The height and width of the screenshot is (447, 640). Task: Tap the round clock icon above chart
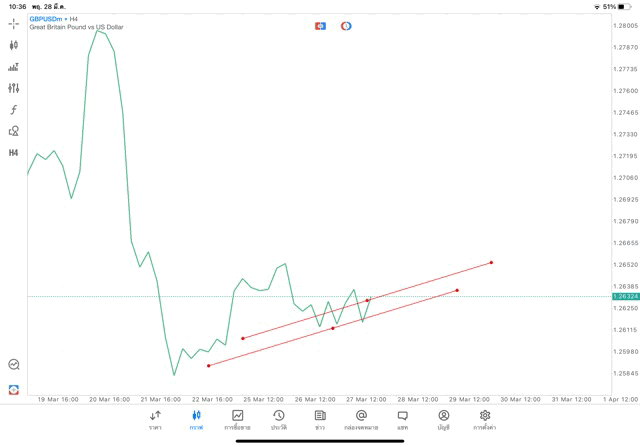point(346,26)
